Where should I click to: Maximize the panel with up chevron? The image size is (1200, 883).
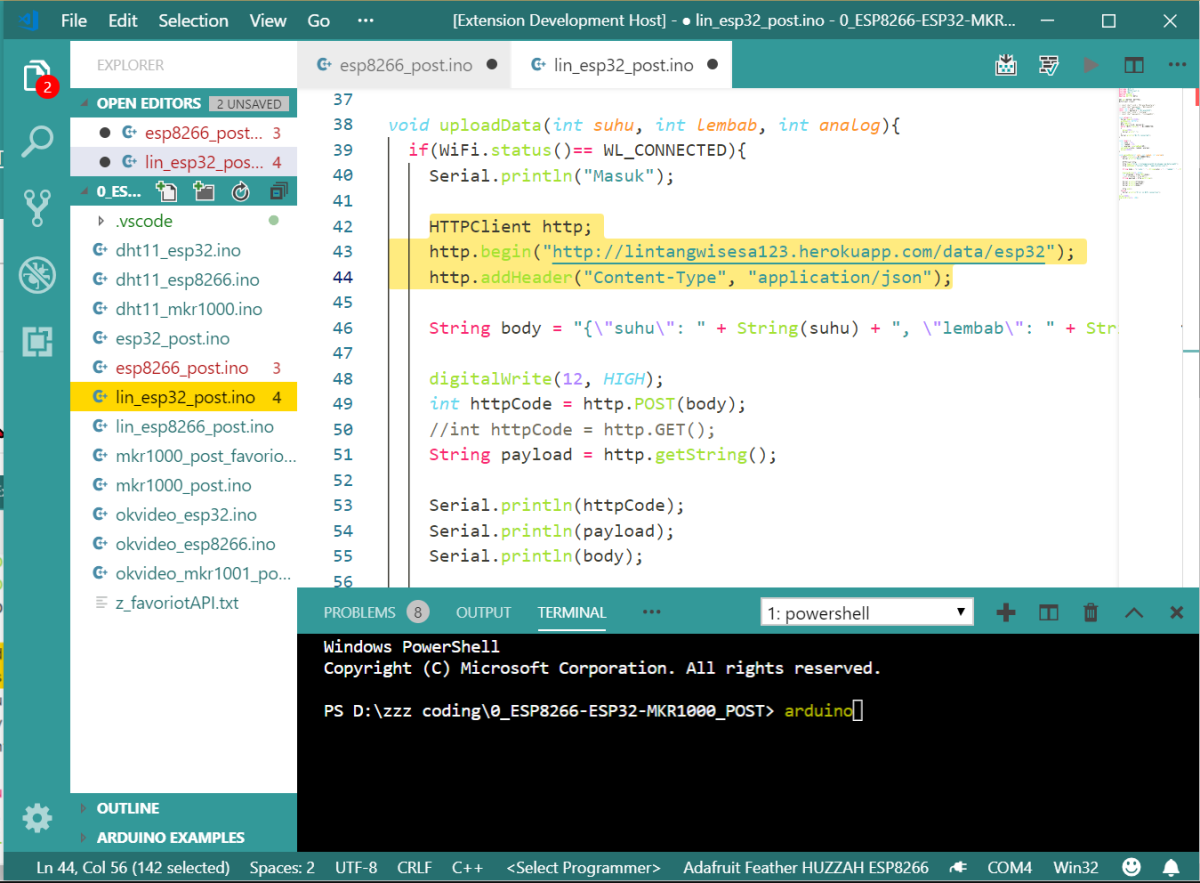[1134, 612]
